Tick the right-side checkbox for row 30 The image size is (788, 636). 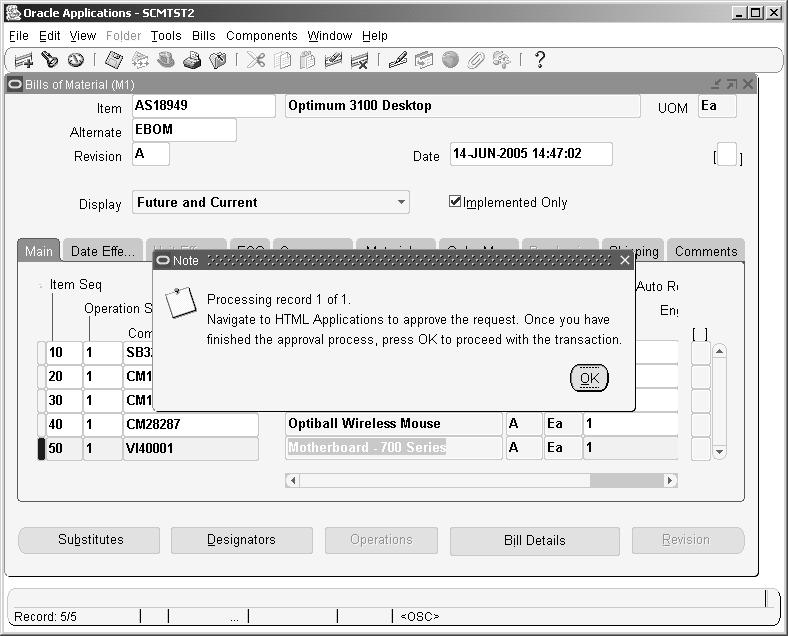coord(701,400)
